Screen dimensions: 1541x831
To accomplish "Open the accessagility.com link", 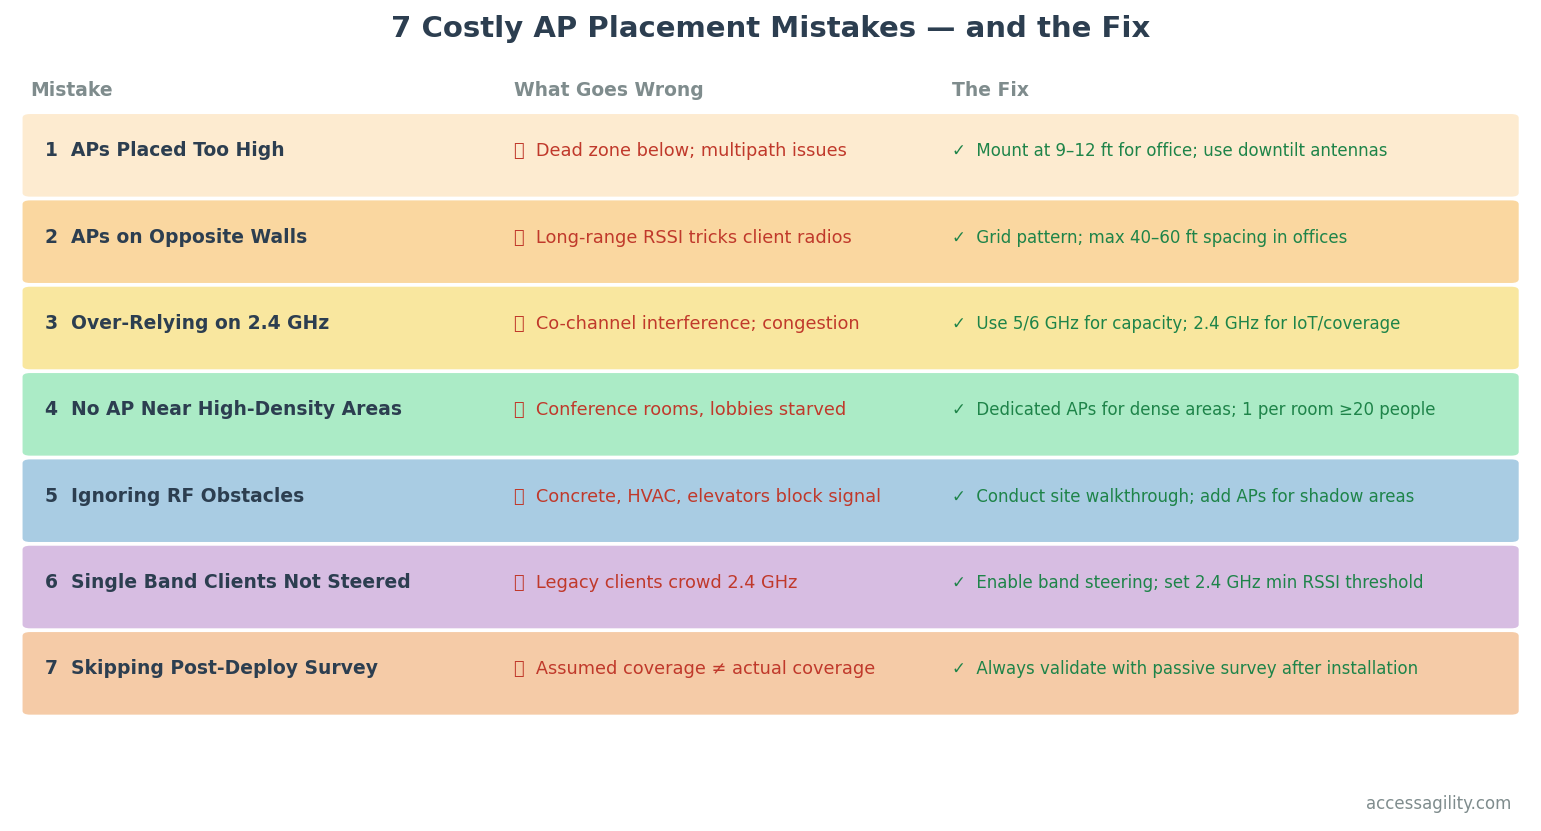I will (1438, 804).
